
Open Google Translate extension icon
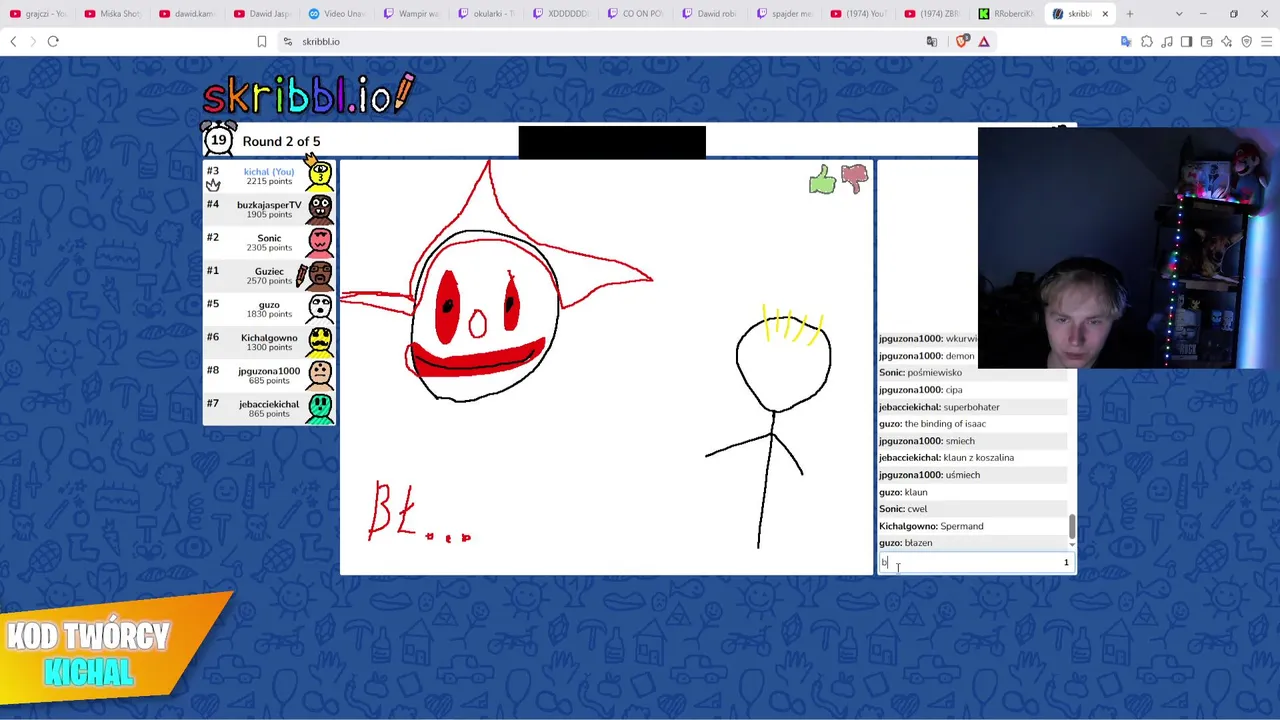1127,41
